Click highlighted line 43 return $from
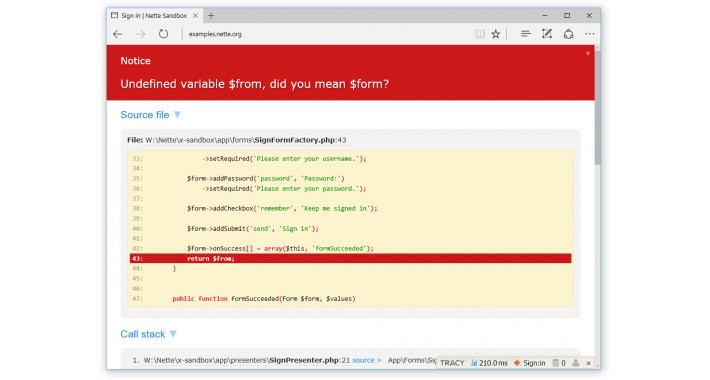Image resolution: width=710 pixels, height=380 pixels. (x=350, y=259)
